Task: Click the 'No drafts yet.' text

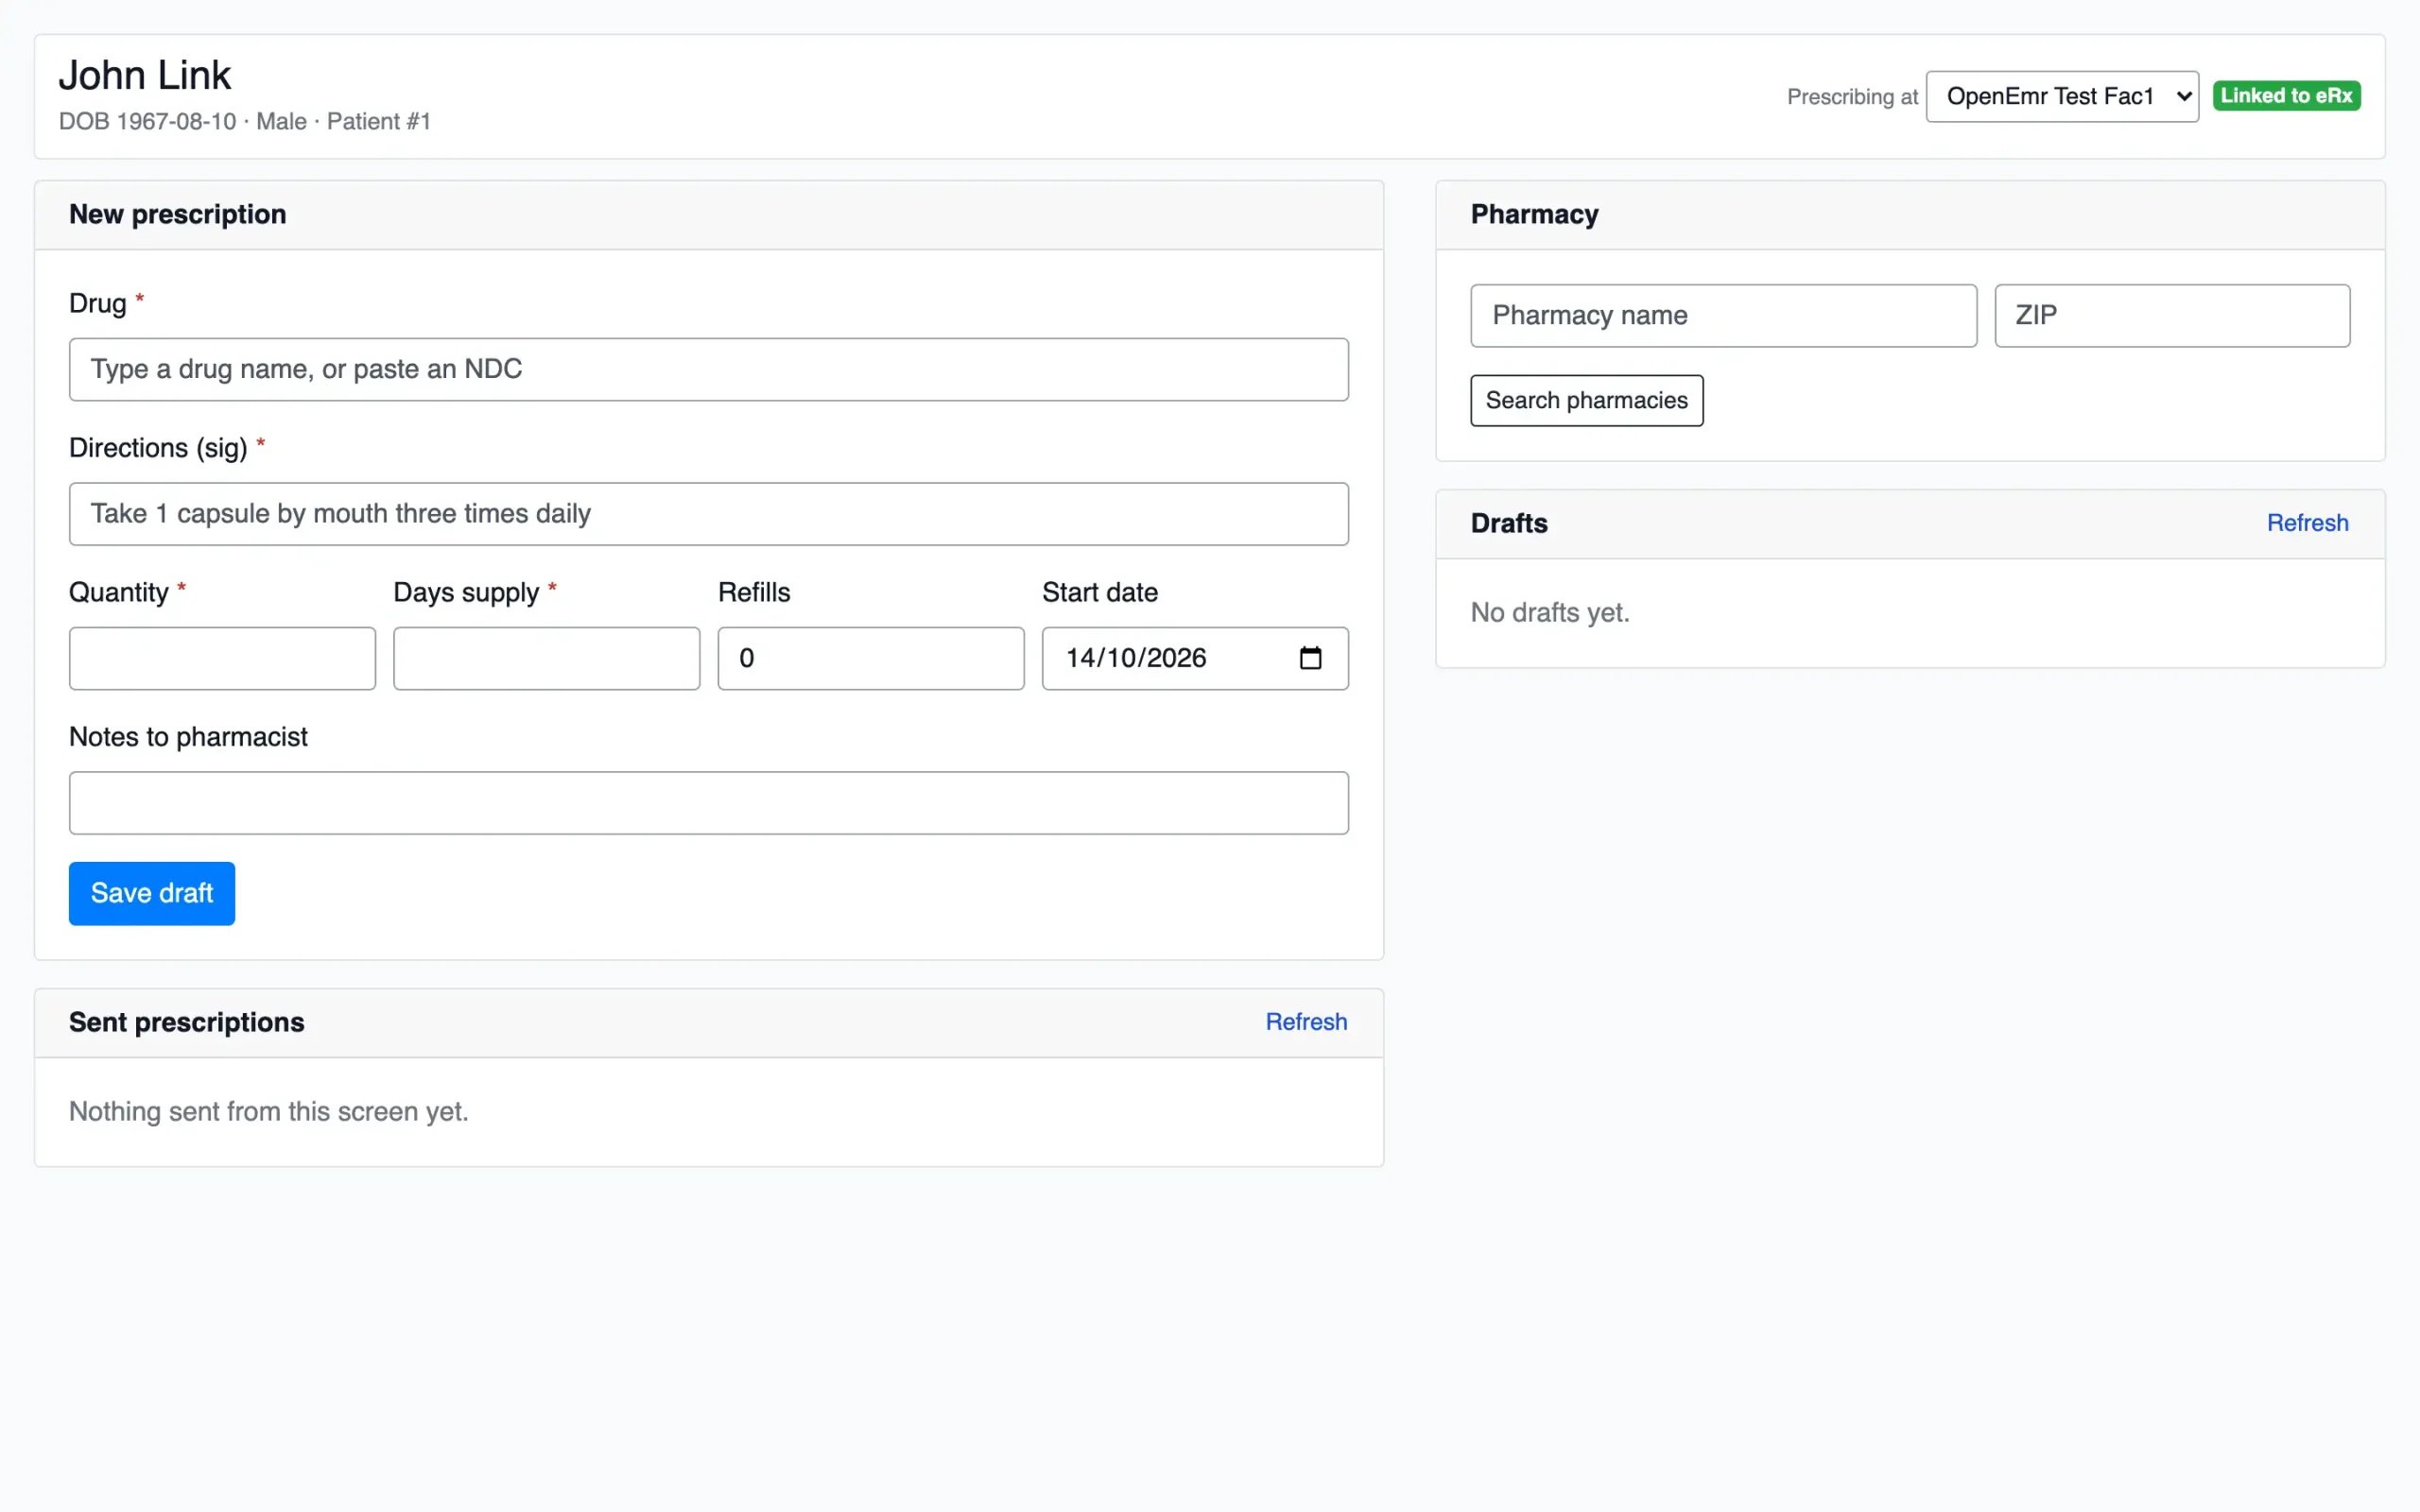Action: (x=1550, y=613)
